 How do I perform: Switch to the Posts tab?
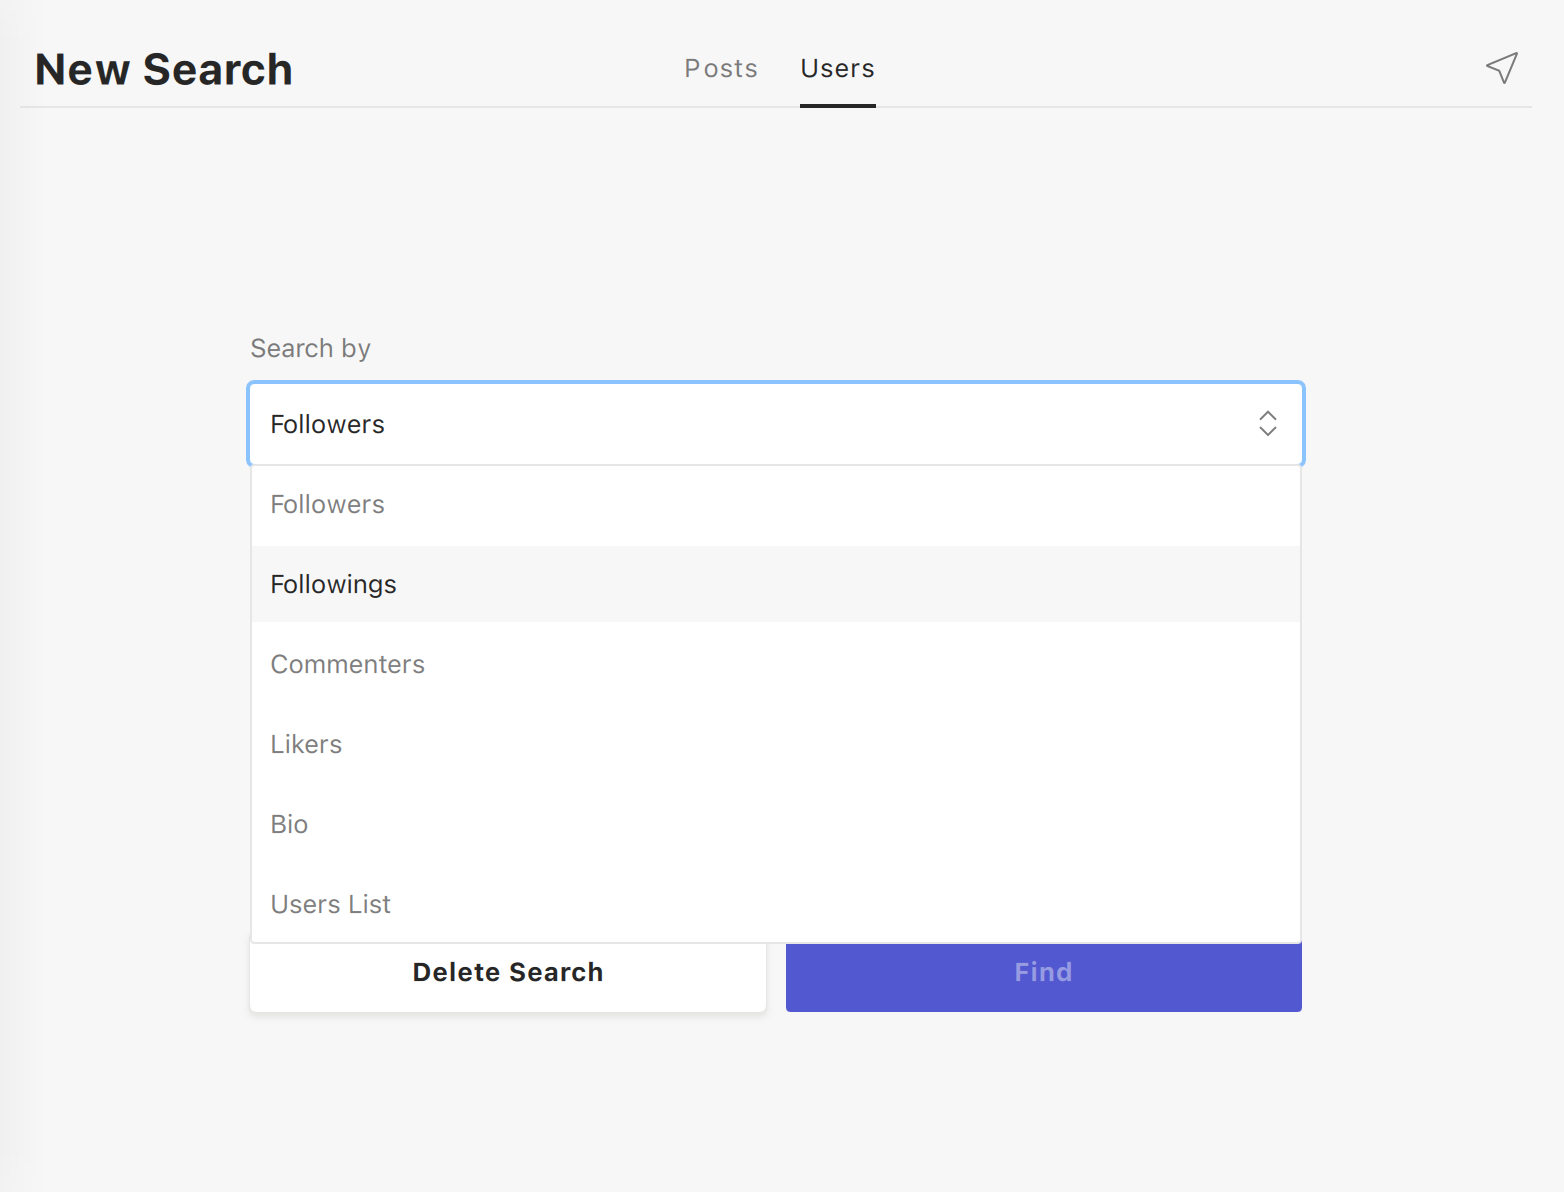pyautogui.click(x=720, y=68)
